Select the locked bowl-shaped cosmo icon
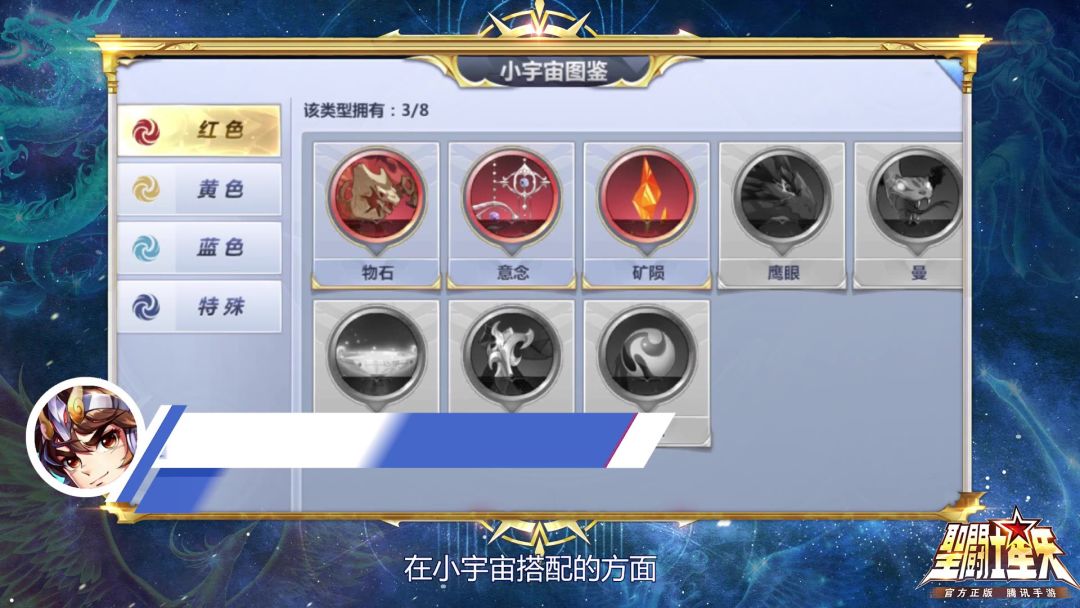1080x608 pixels. (377, 355)
